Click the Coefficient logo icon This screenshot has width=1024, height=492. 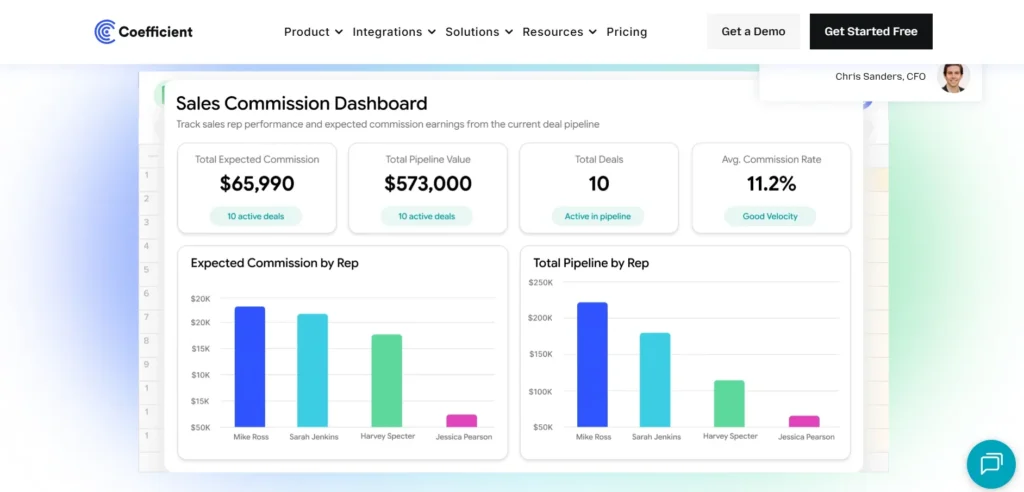(x=104, y=31)
